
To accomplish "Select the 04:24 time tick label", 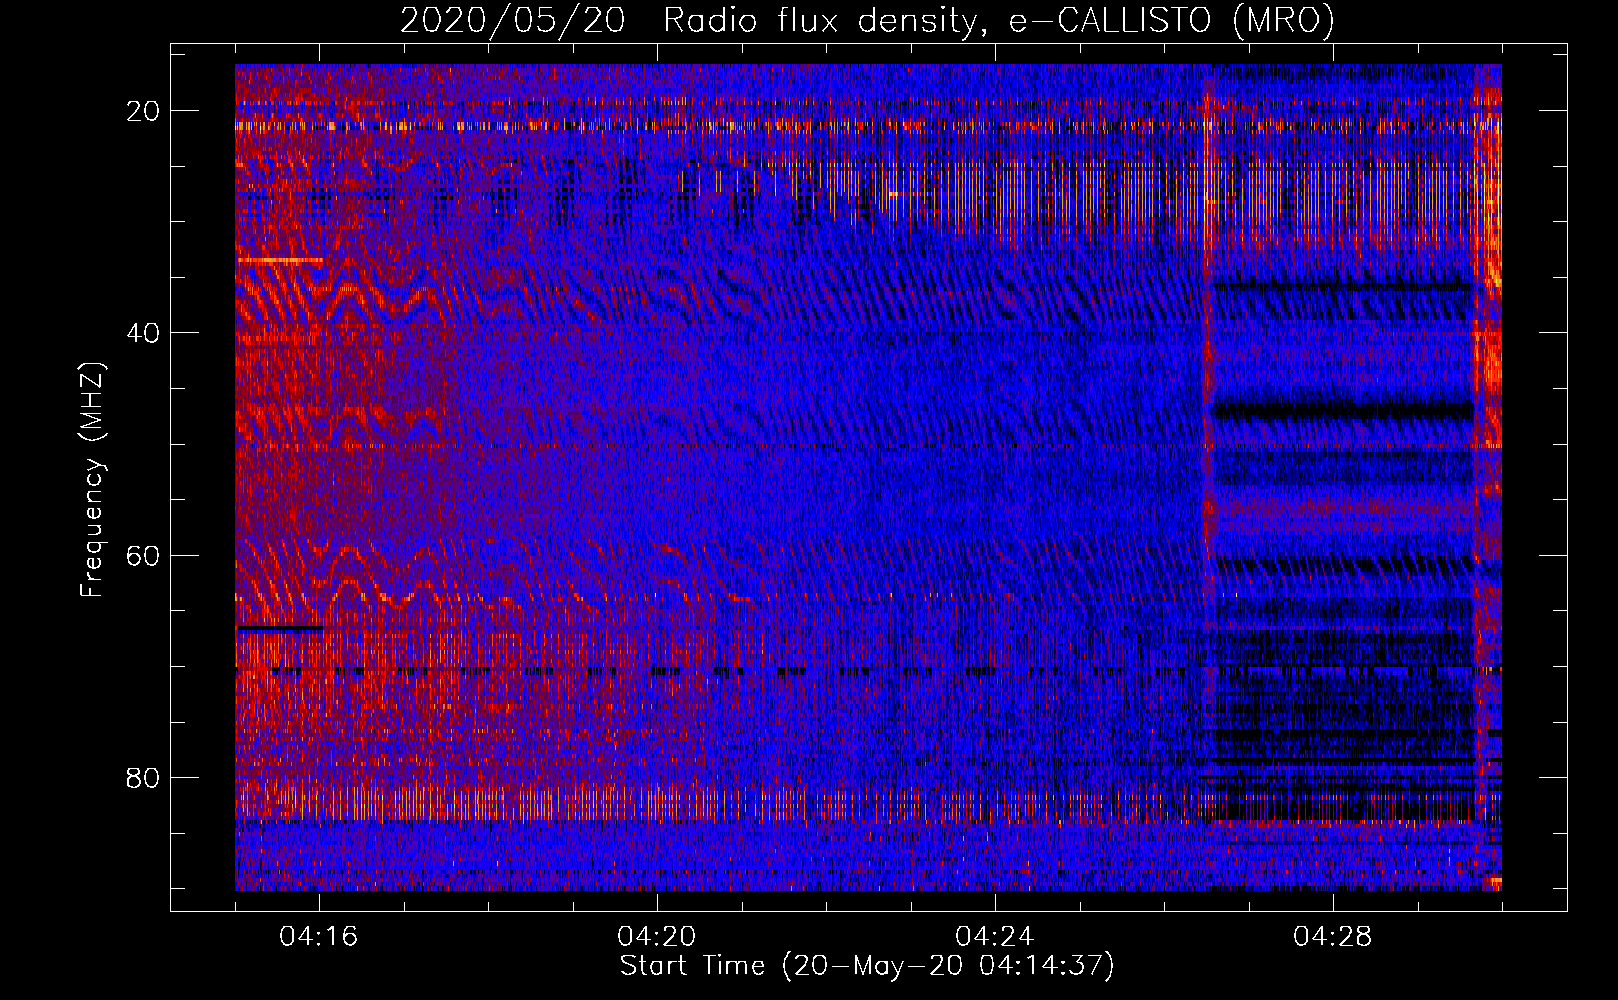I will [x=995, y=937].
